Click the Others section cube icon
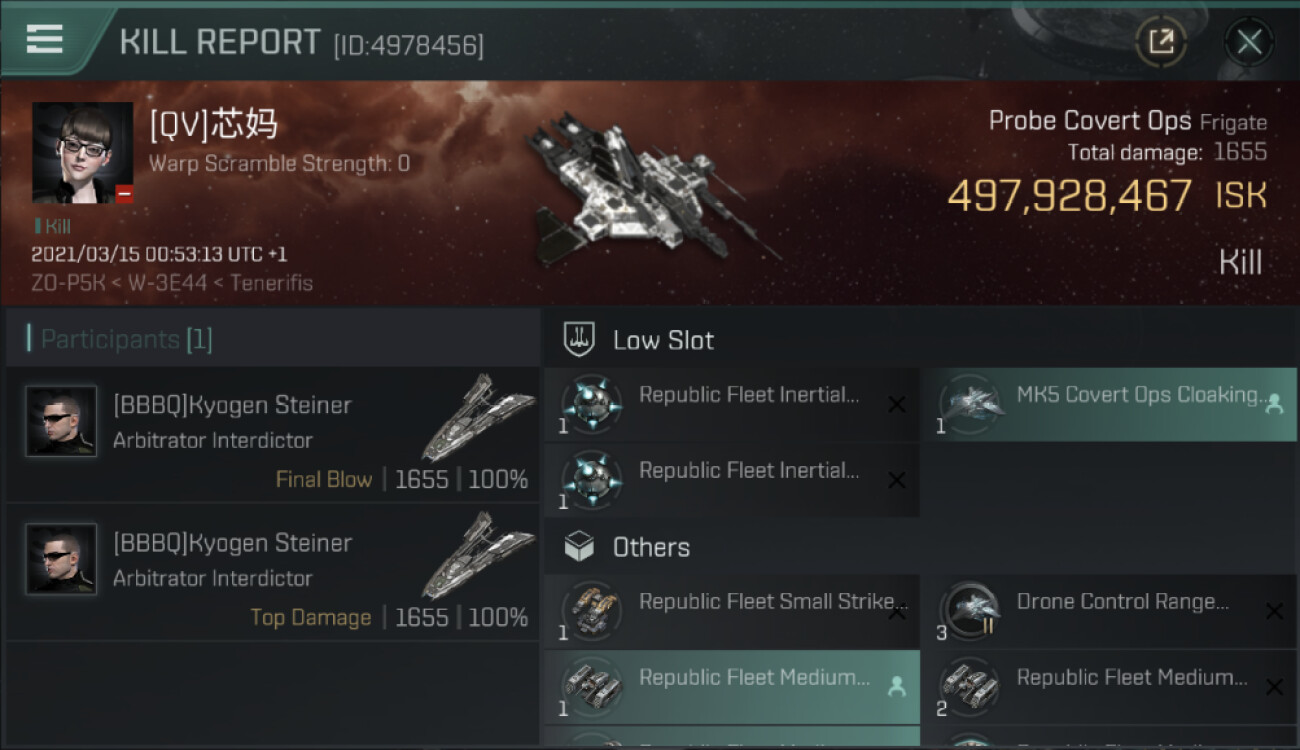This screenshot has height=750, width=1300. [x=580, y=547]
